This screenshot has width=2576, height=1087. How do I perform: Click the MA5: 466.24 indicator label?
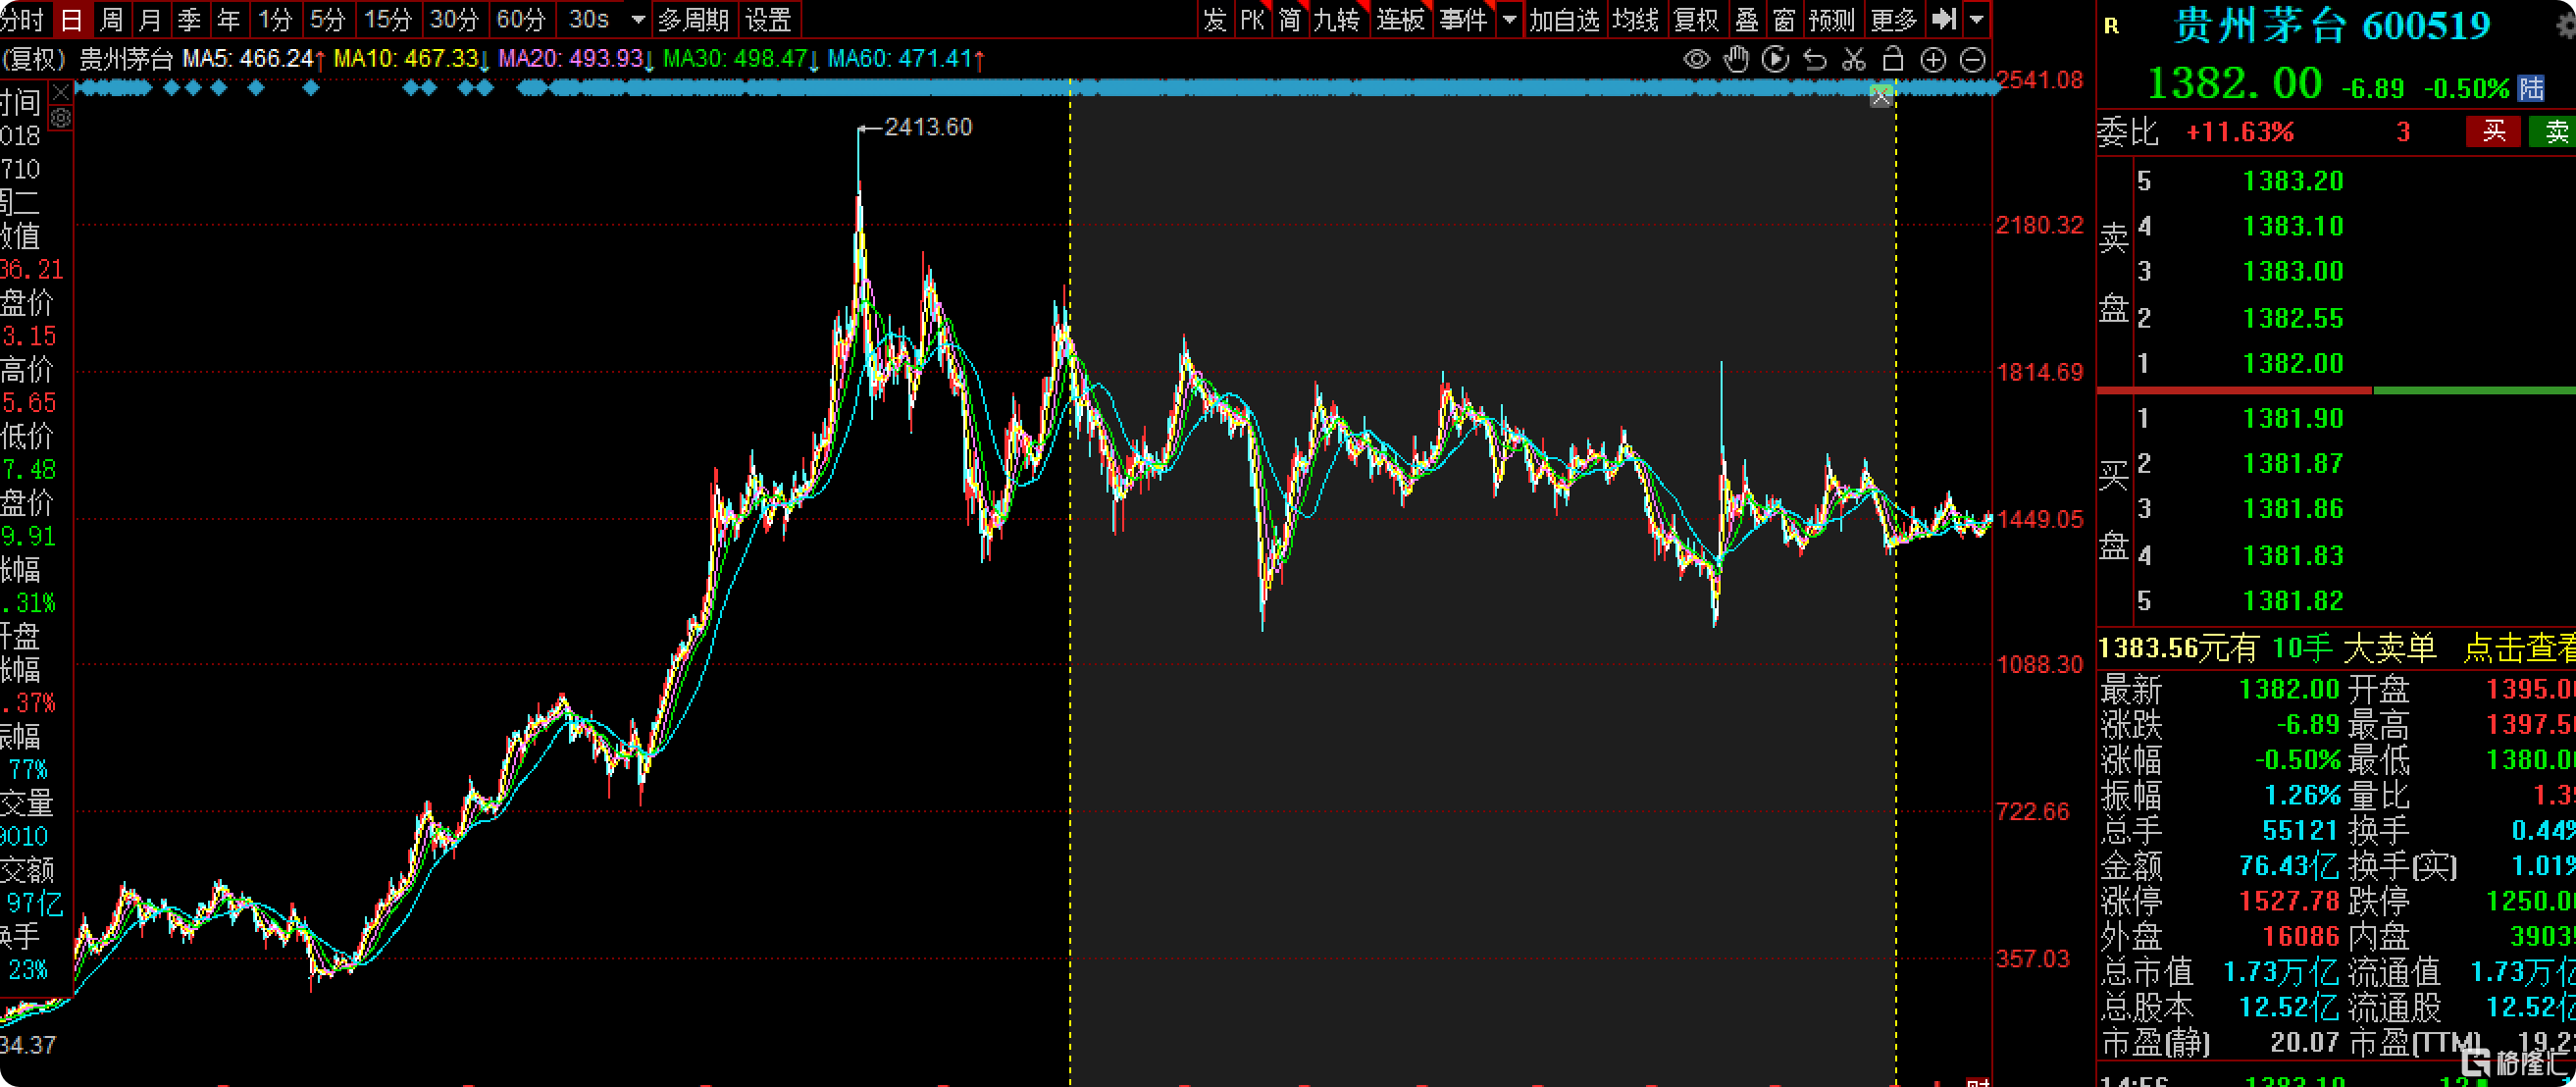(x=253, y=59)
